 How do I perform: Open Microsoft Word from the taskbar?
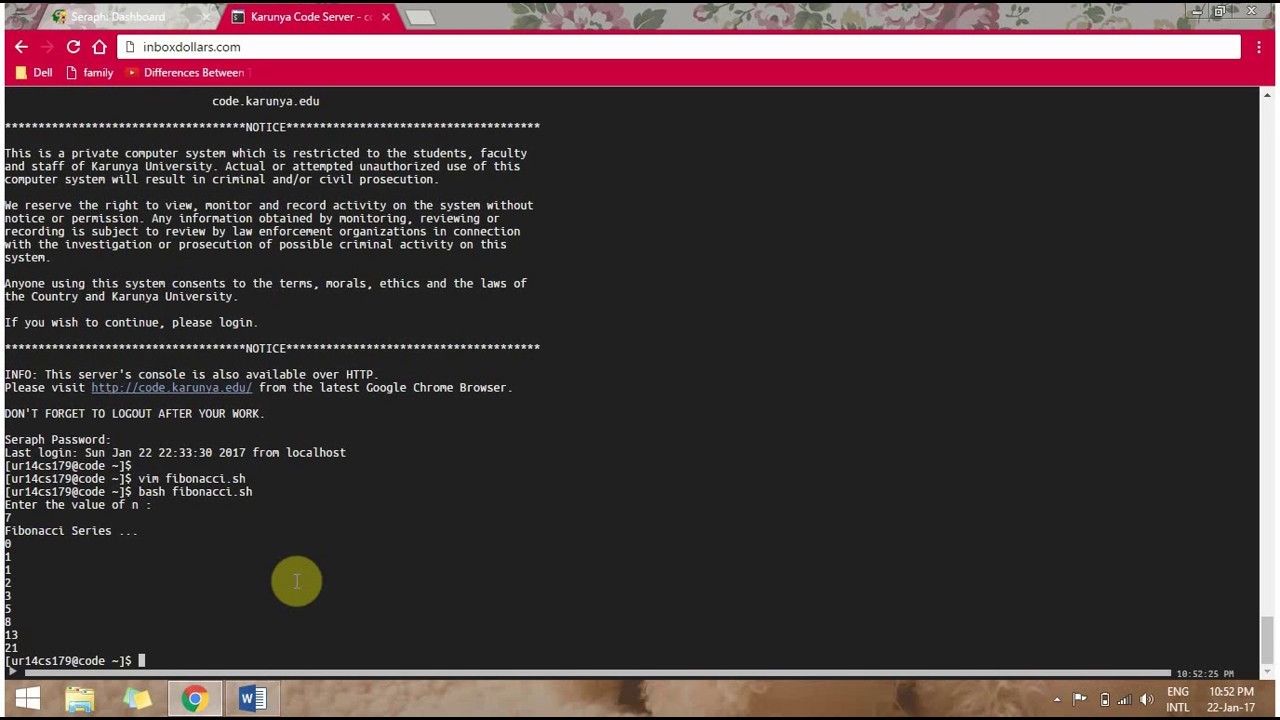[252, 699]
